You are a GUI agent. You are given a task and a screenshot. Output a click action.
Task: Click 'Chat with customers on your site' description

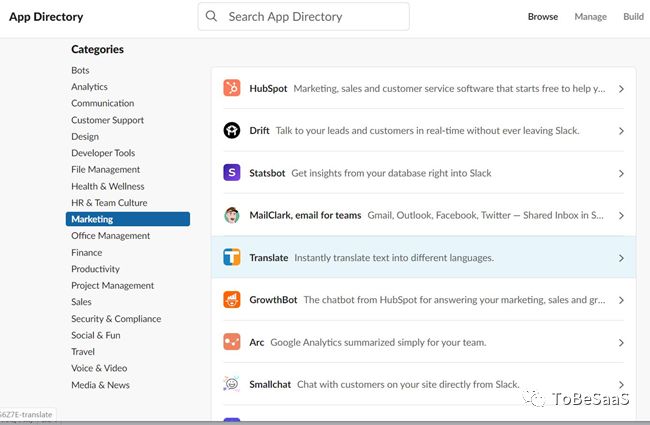click(x=408, y=384)
